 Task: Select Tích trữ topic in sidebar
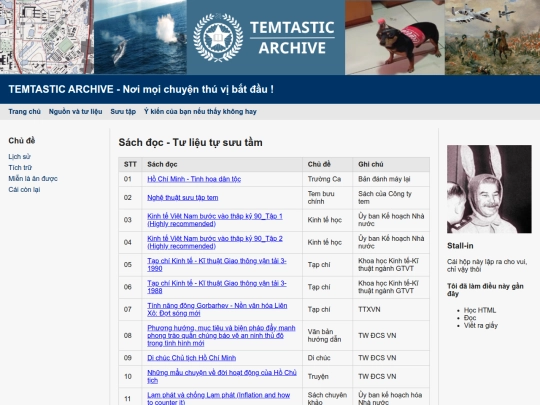(20, 168)
